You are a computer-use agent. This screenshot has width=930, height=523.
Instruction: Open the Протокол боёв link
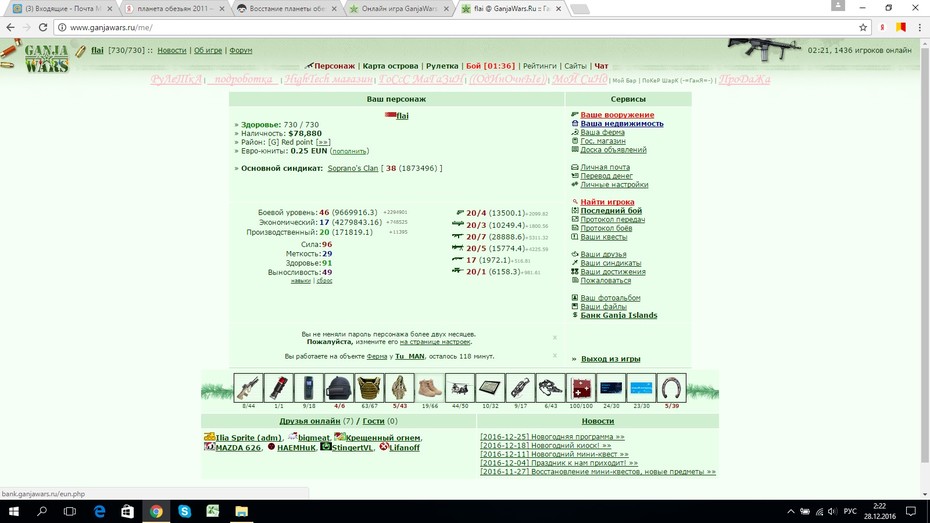pos(606,228)
